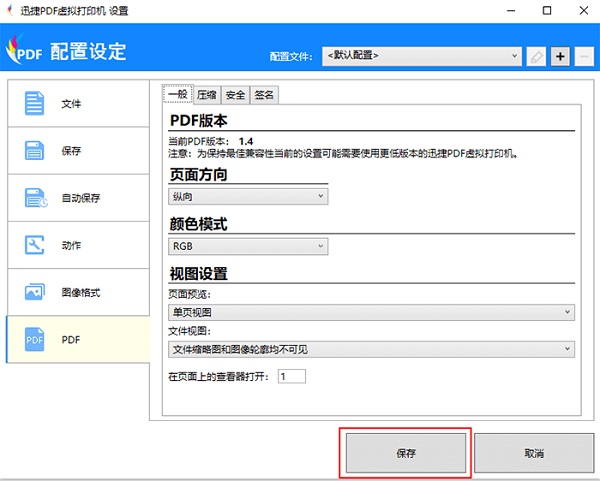Switch to the 一般 tab
The image size is (600, 481).
coord(178,94)
